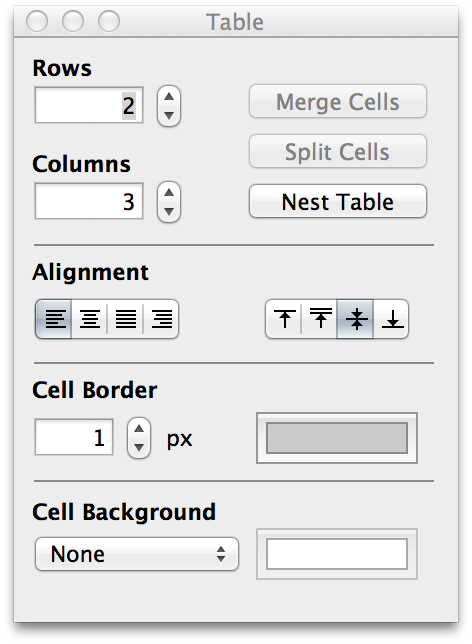Click the Merge Cells button

point(338,101)
